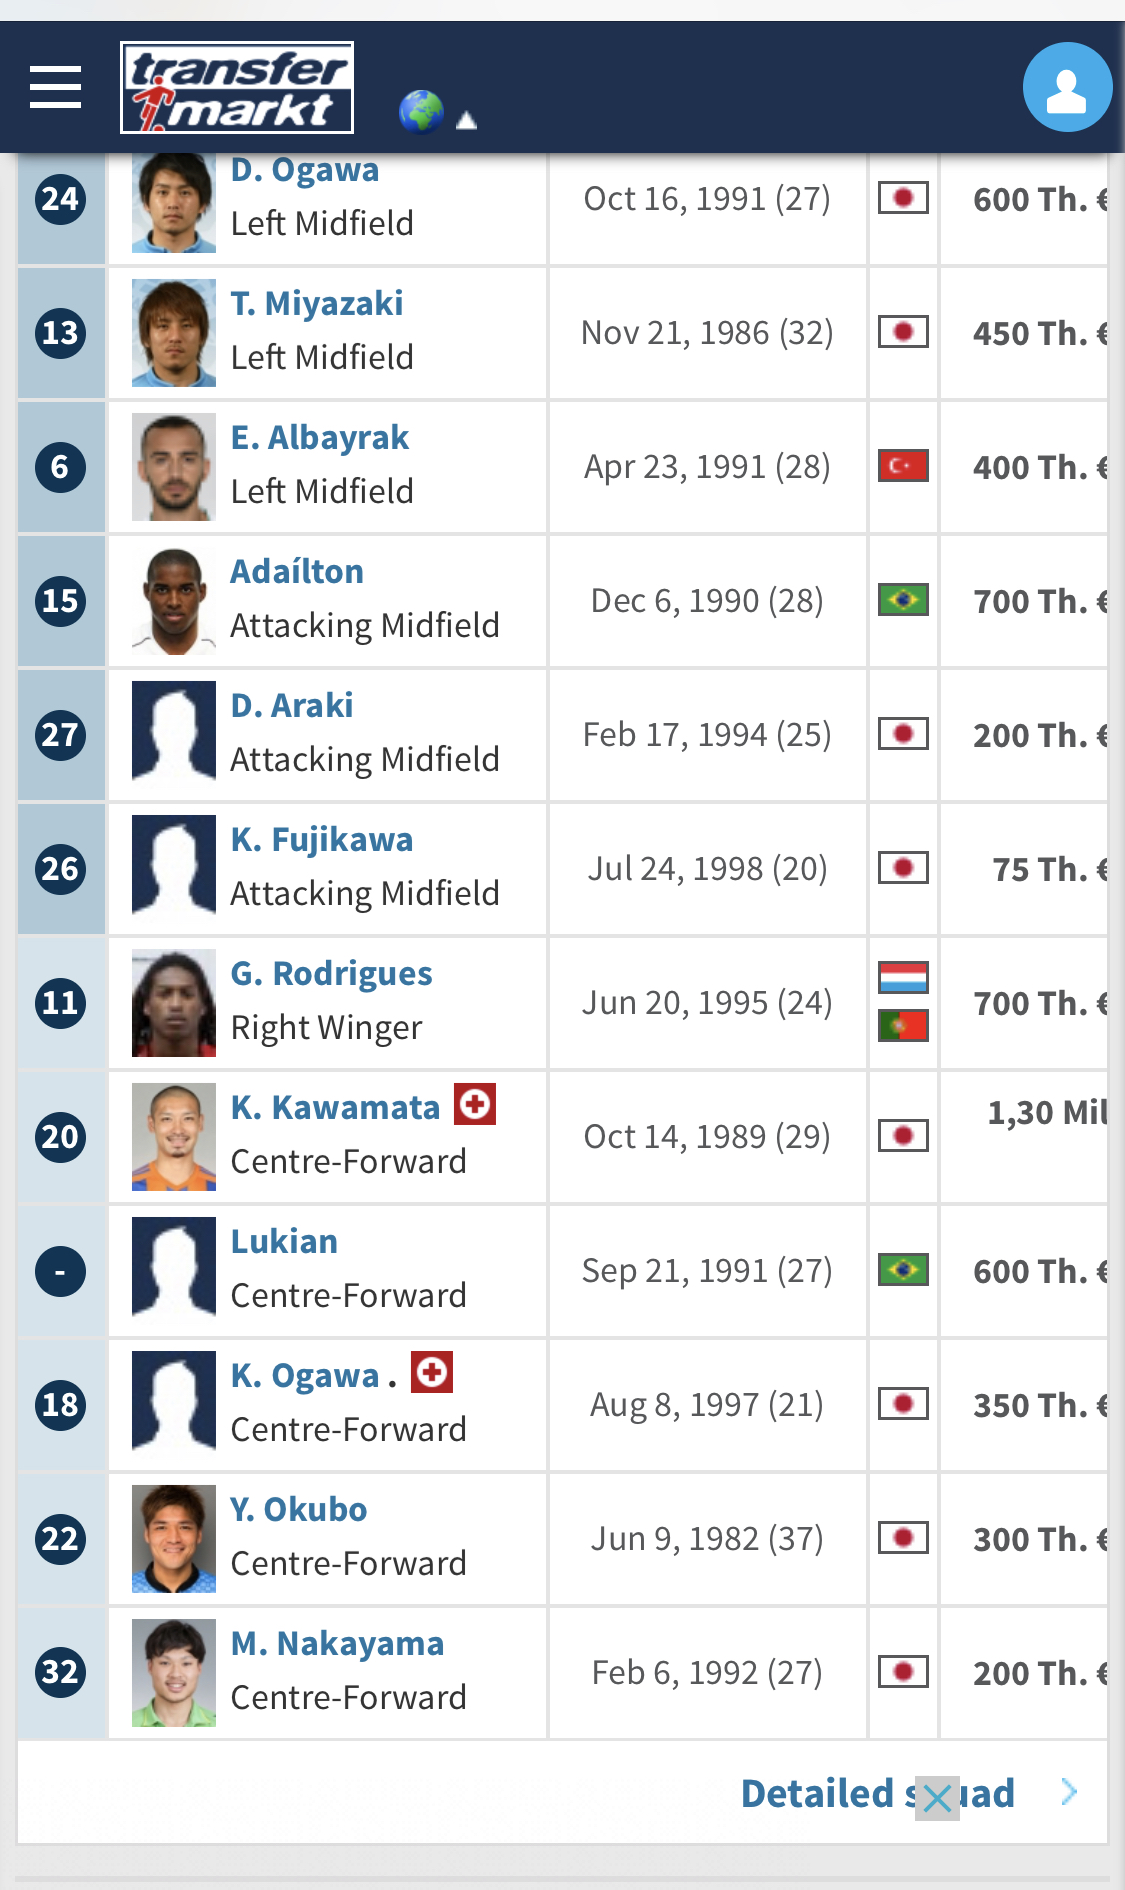Viewport: 1125px width, 1890px height.
Task: Close the ad overlay X button
Action: point(937,1799)
